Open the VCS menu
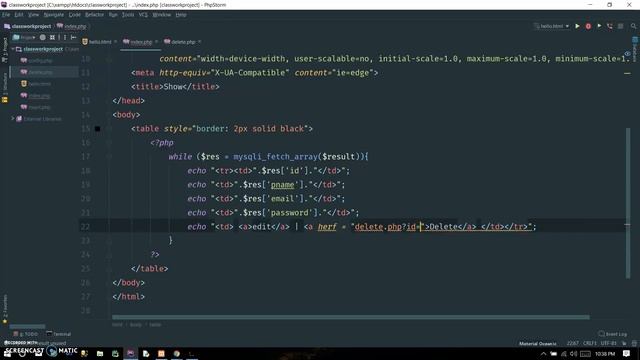 pos(143,15)
